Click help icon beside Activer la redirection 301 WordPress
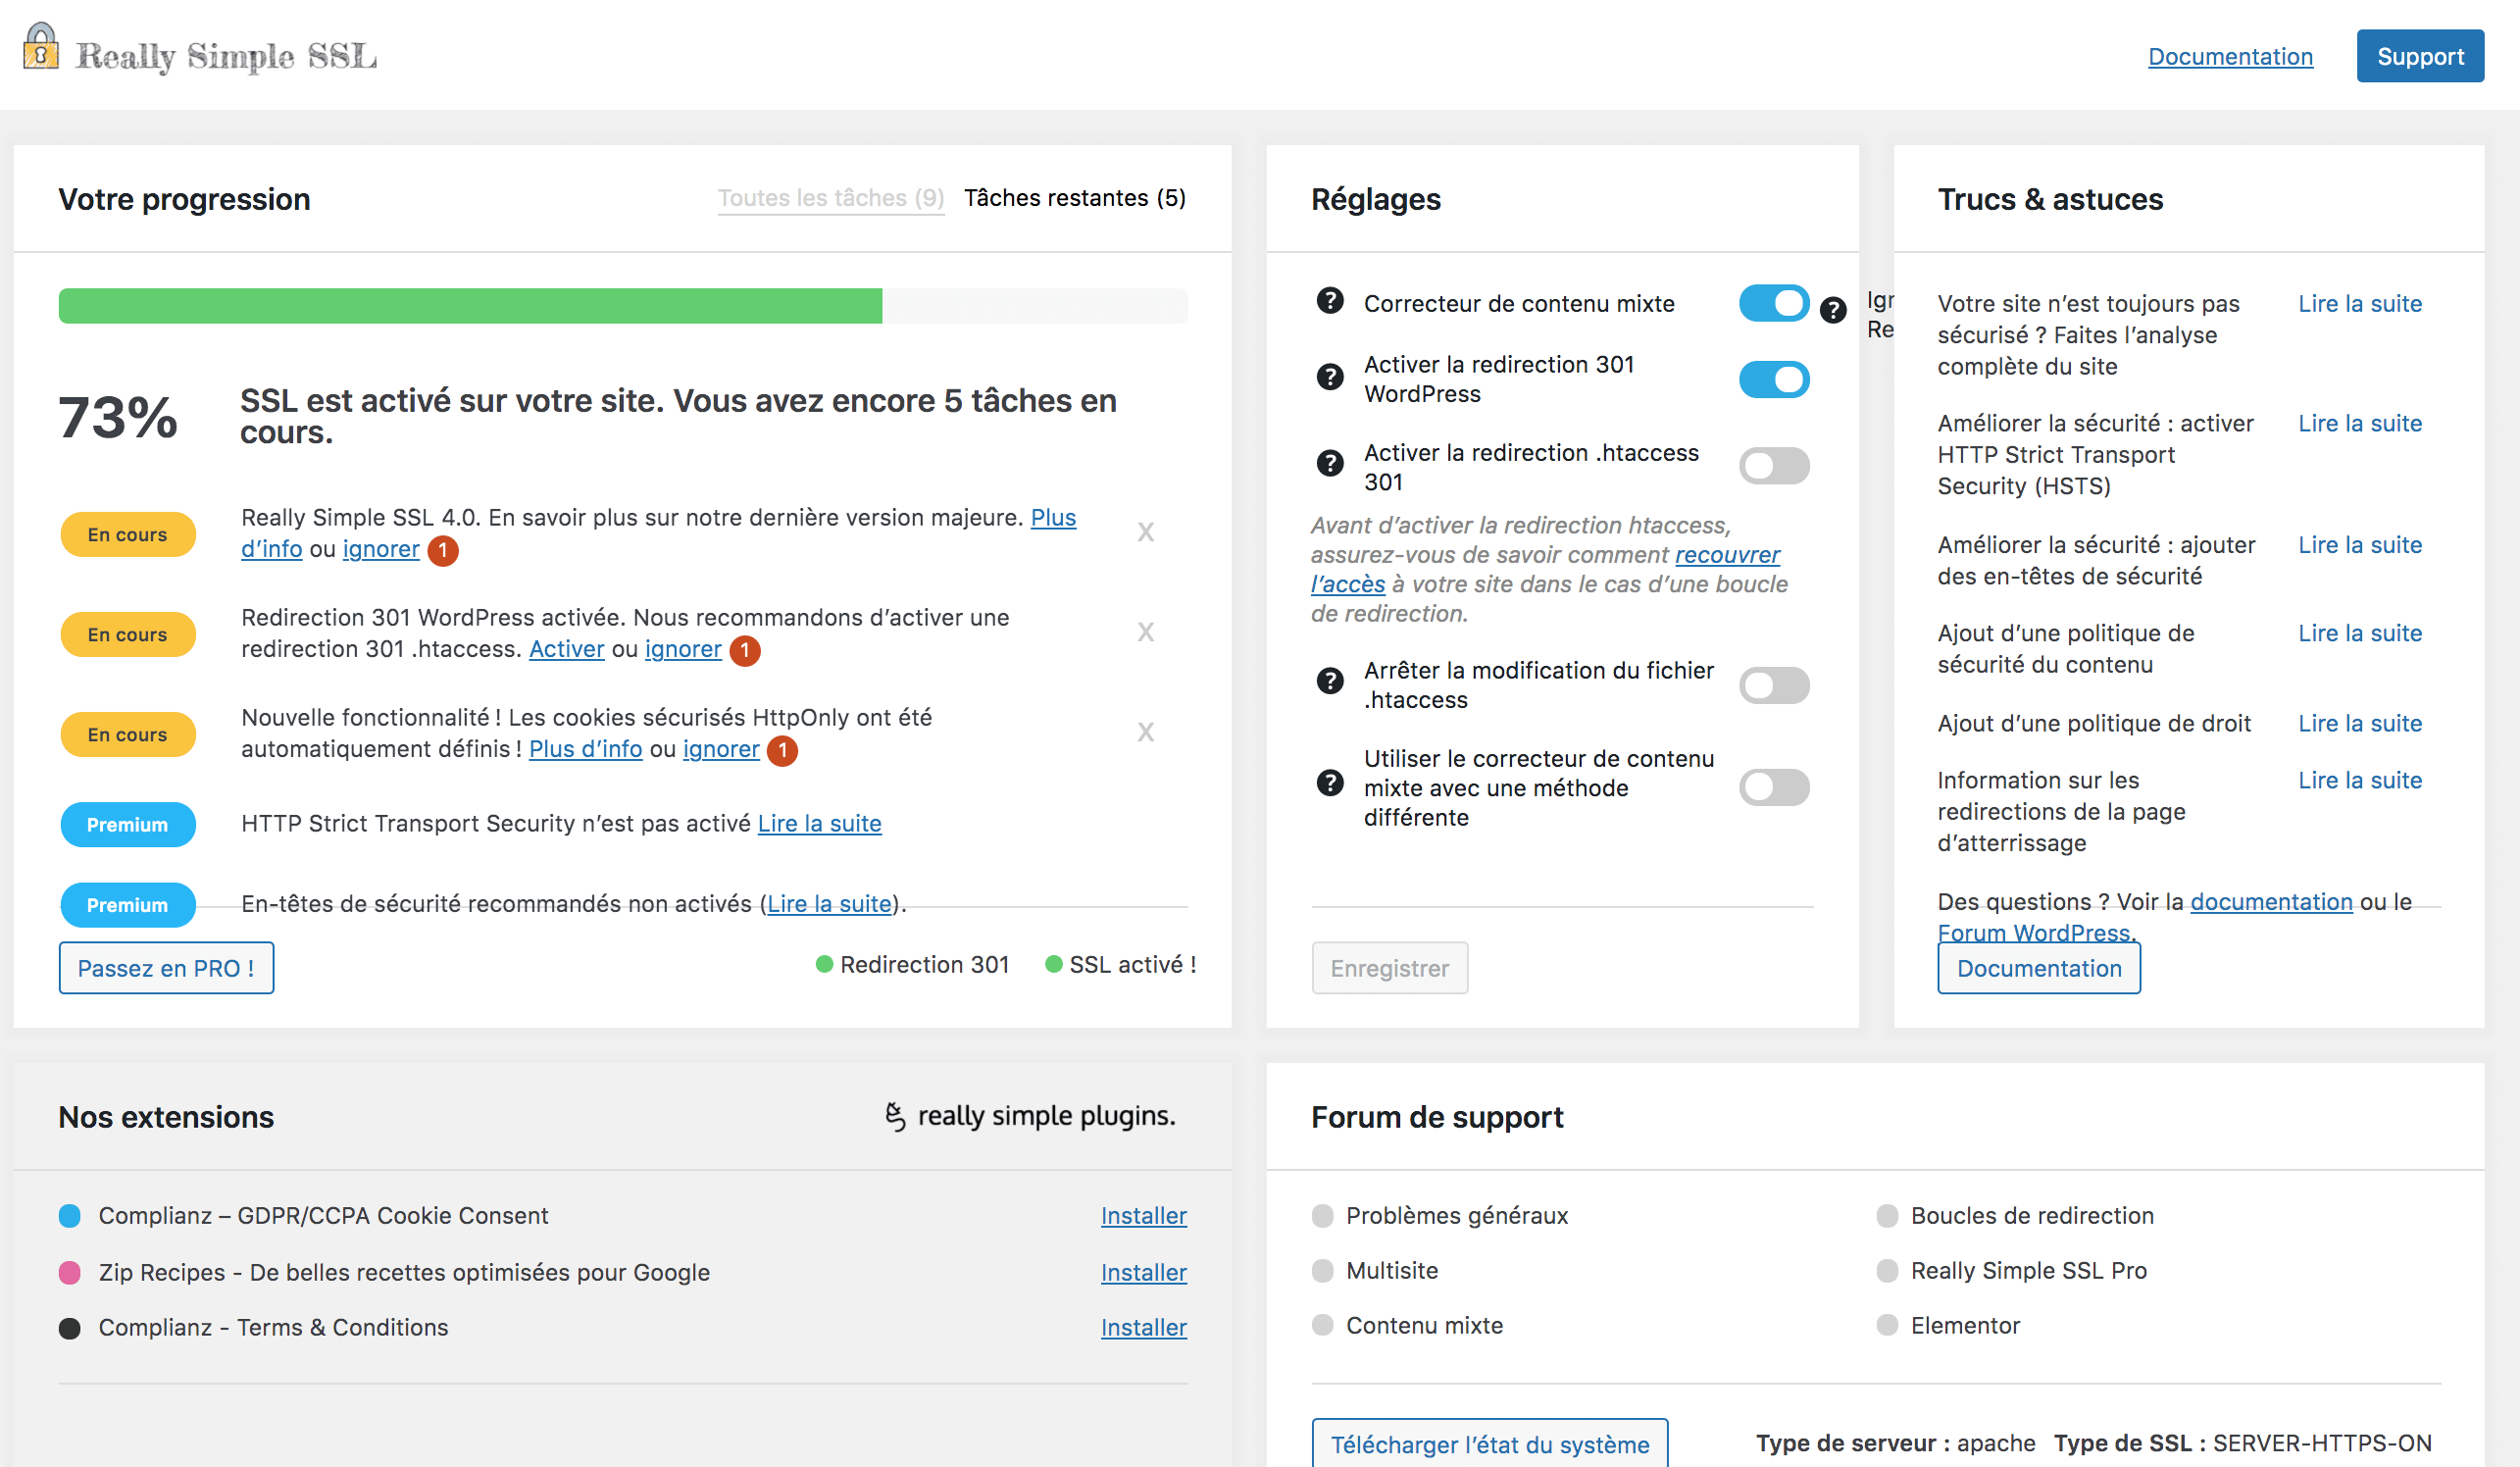 click(x=1331, y=378)
